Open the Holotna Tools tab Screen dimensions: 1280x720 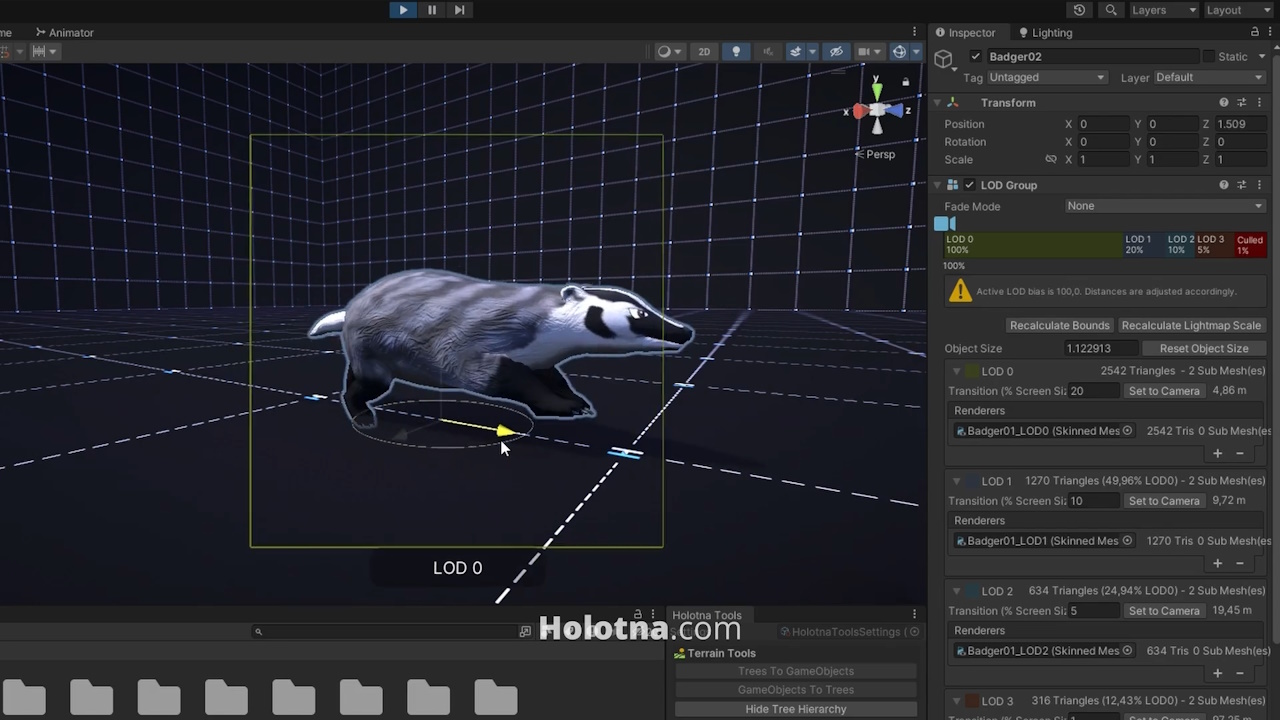(706, 615)
